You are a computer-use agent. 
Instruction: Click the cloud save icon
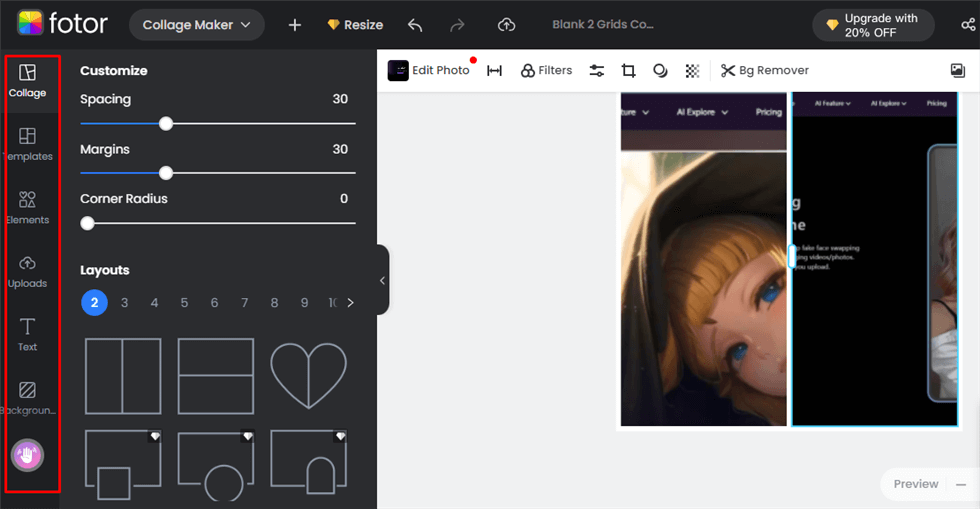pos(506,25)
